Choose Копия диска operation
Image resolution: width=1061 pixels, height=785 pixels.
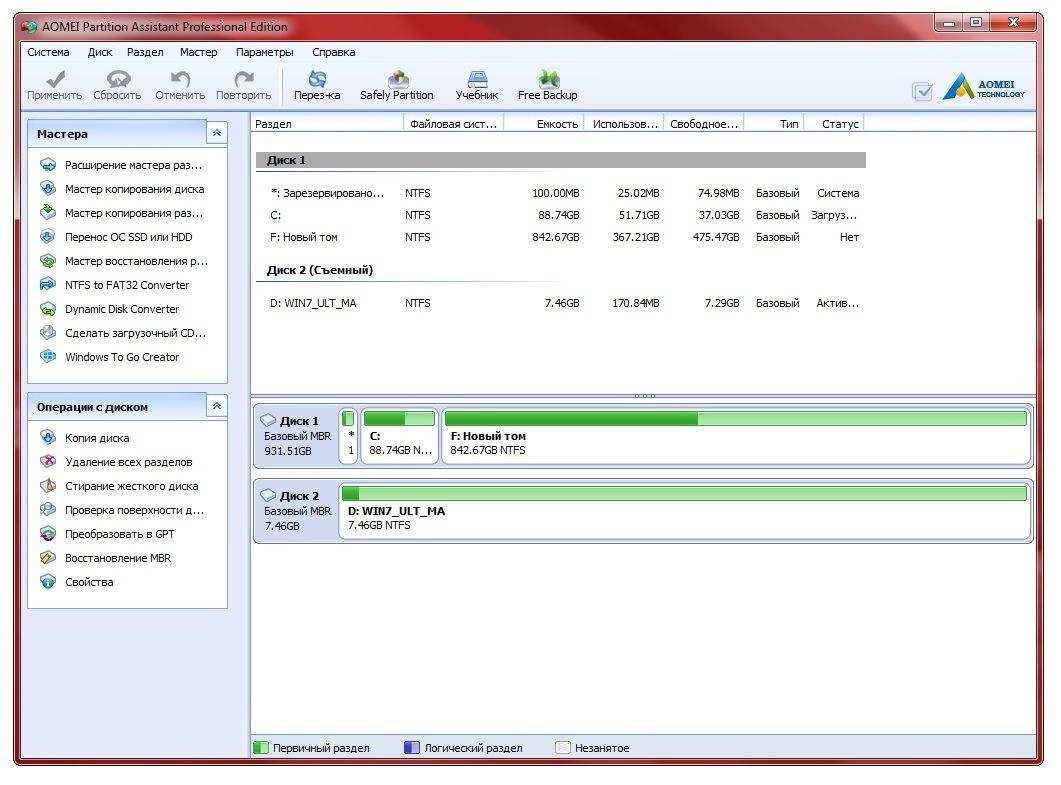(x=85, y=438)
